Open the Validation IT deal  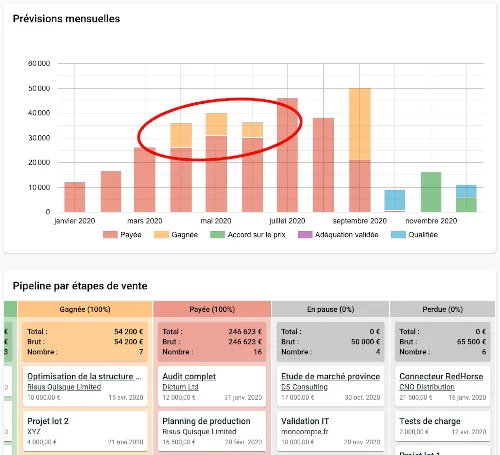click(x=305, y=421)
